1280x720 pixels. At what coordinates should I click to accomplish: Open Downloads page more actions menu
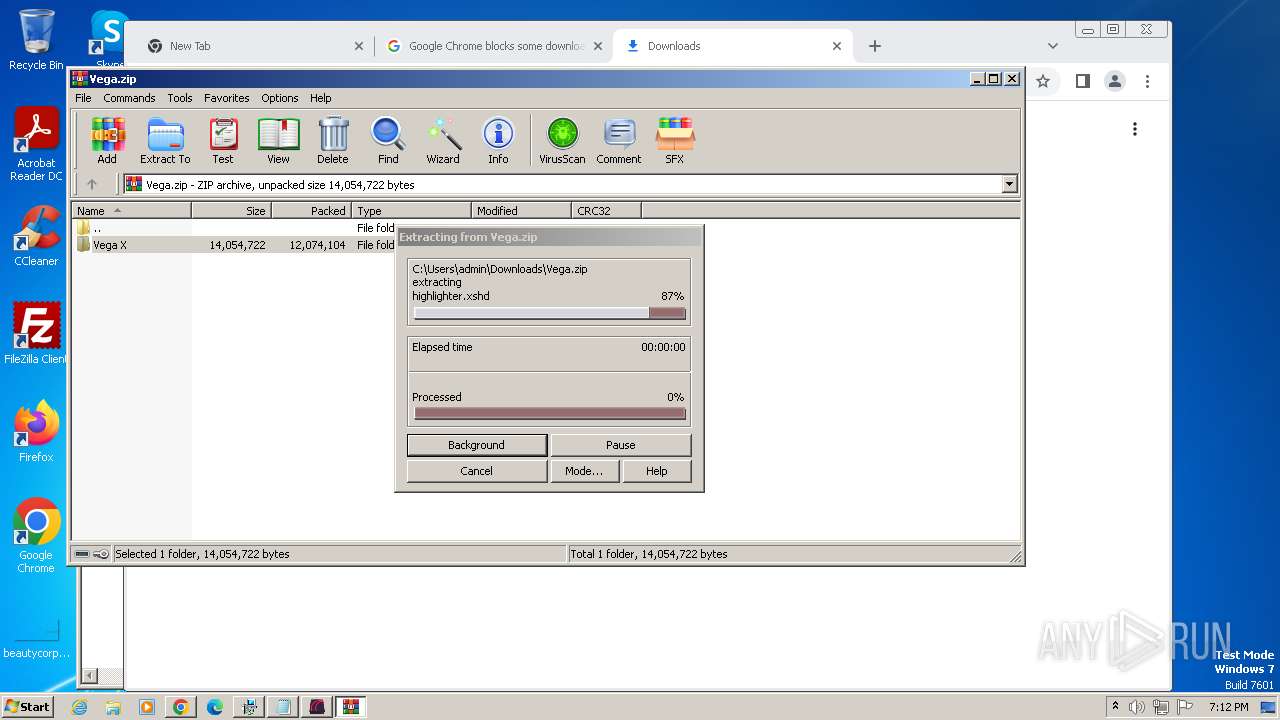coord(1135,129)
